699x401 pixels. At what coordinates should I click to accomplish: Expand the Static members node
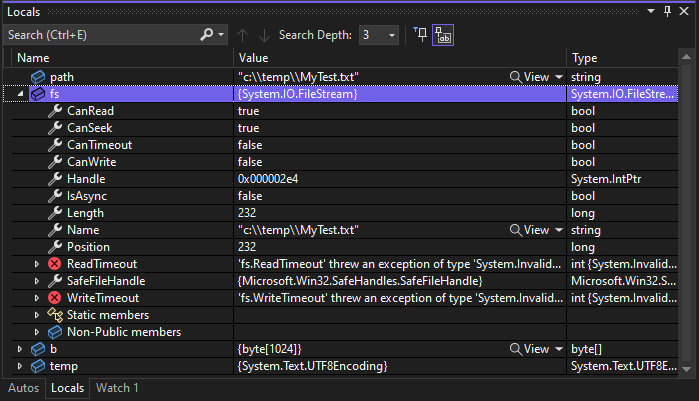37,315
